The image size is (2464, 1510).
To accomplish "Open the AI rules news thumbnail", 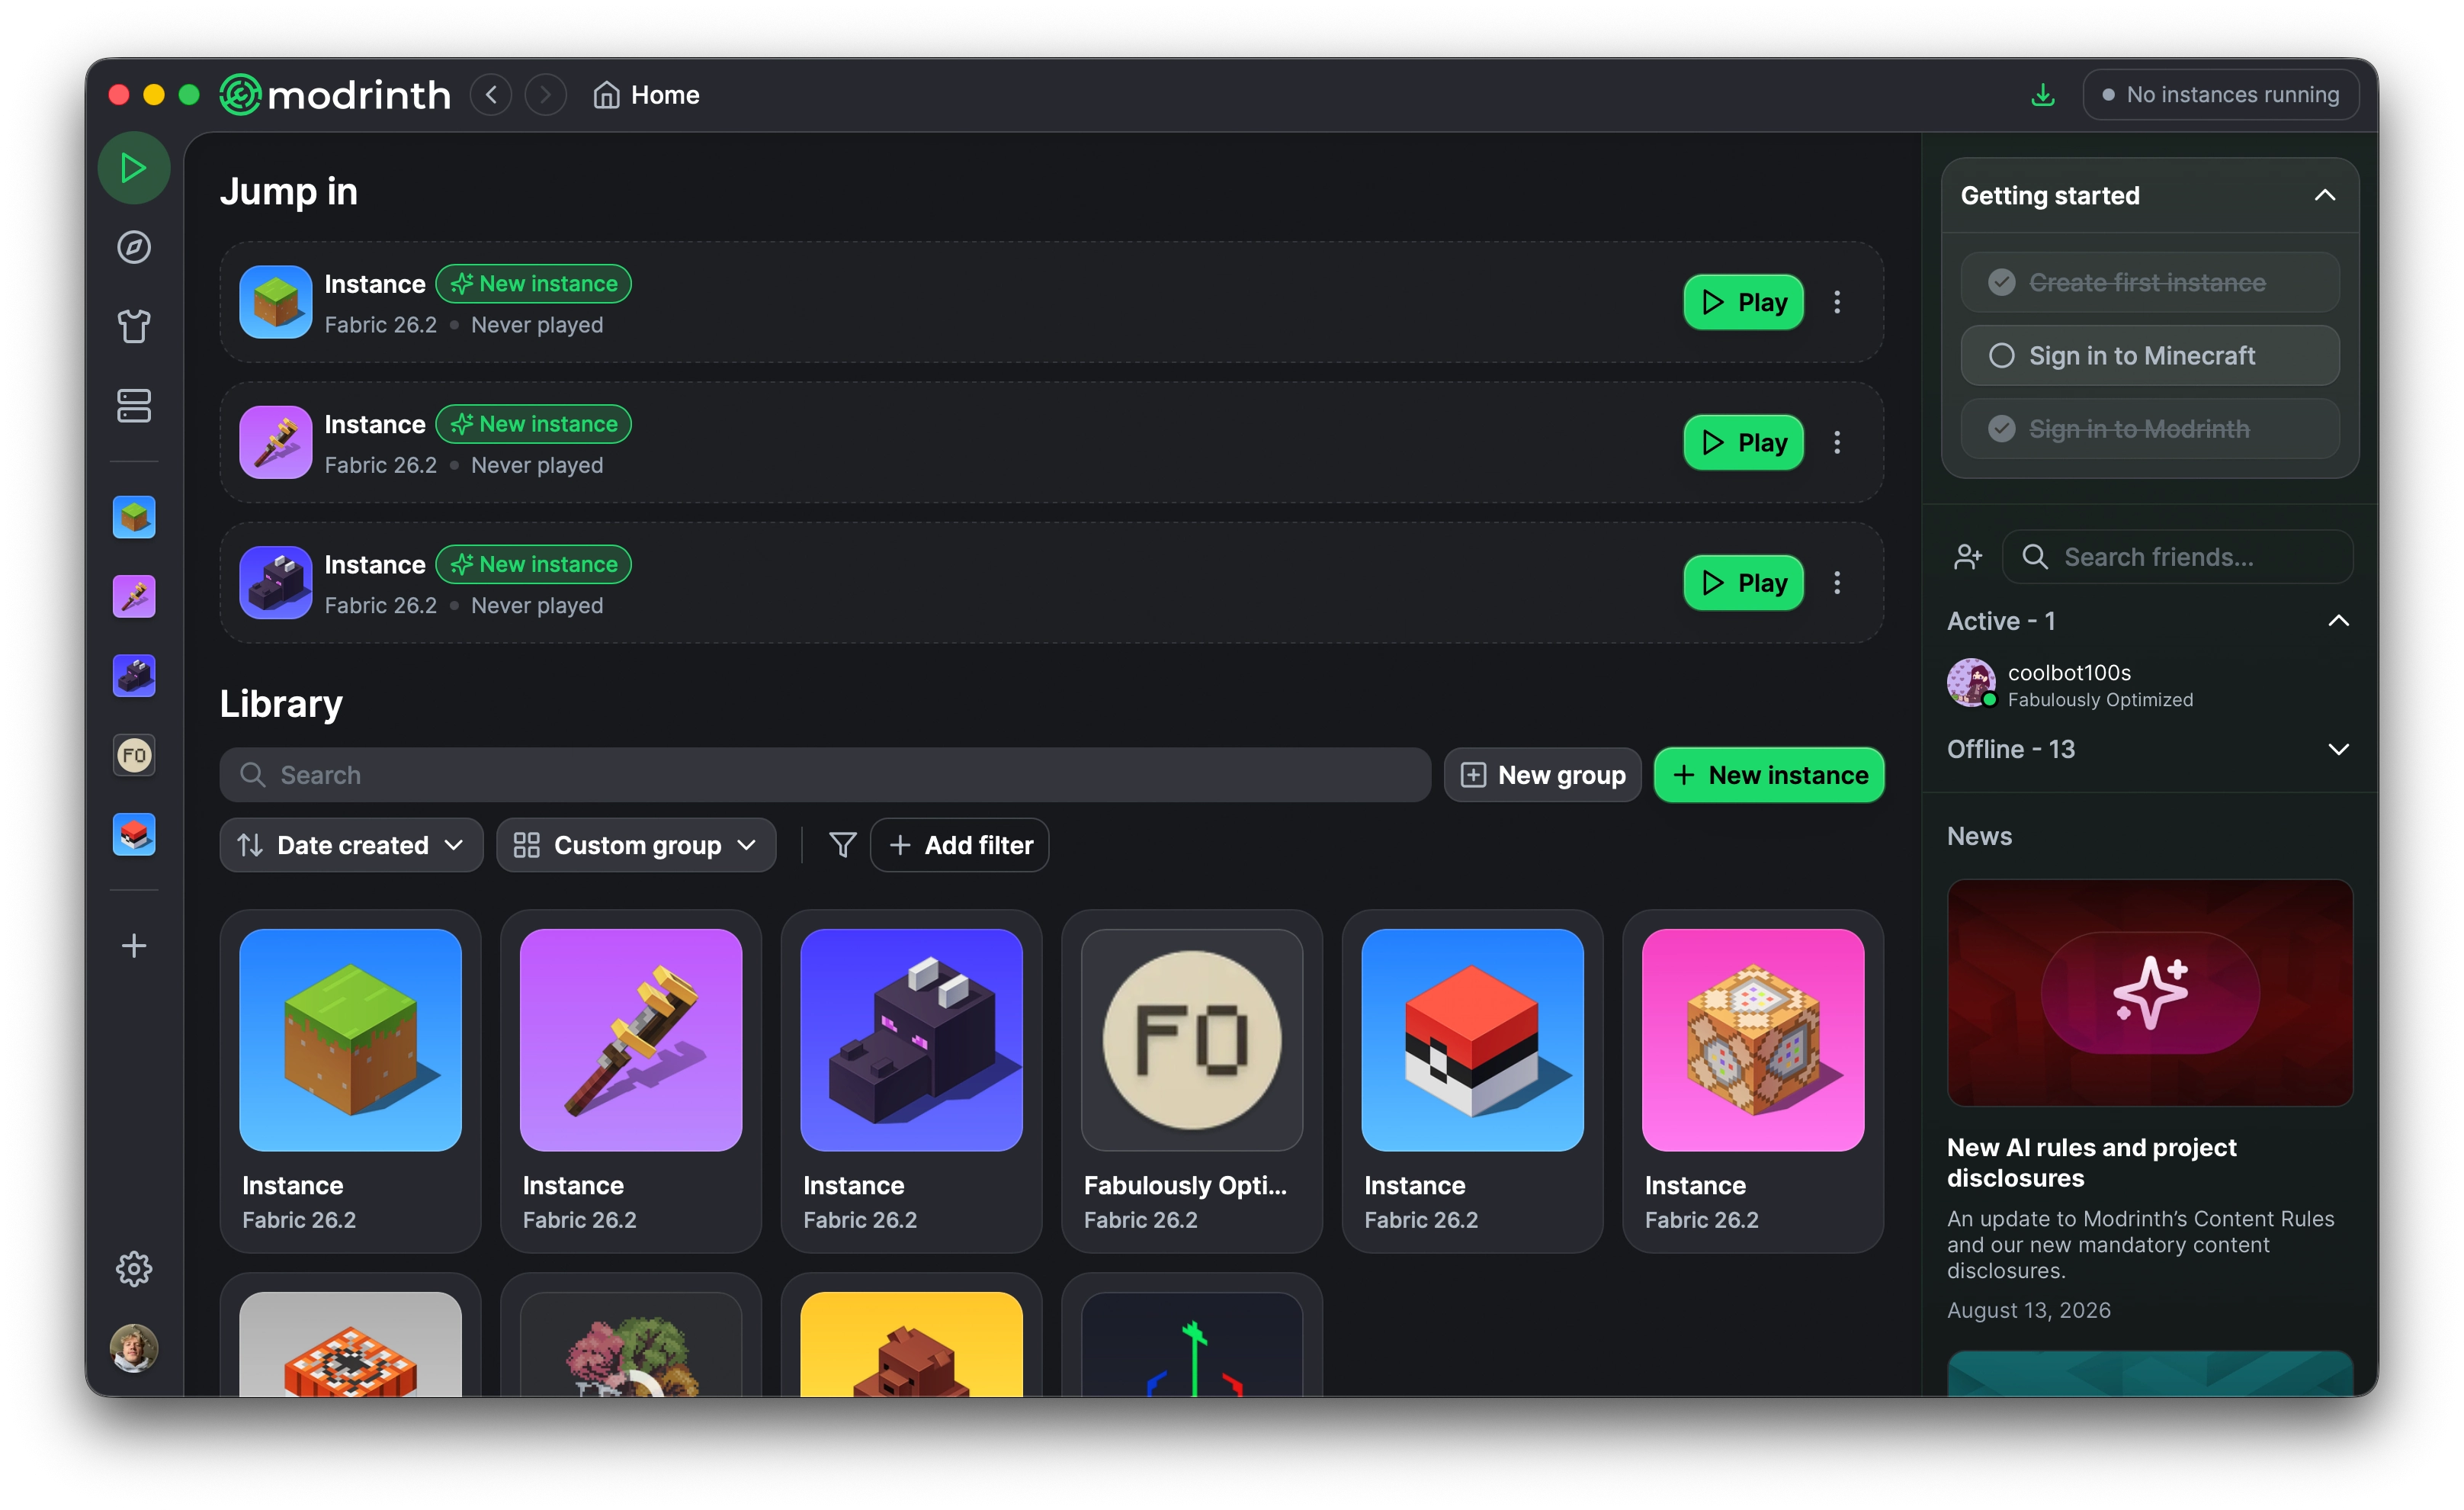I will (x=2150, y=993).
